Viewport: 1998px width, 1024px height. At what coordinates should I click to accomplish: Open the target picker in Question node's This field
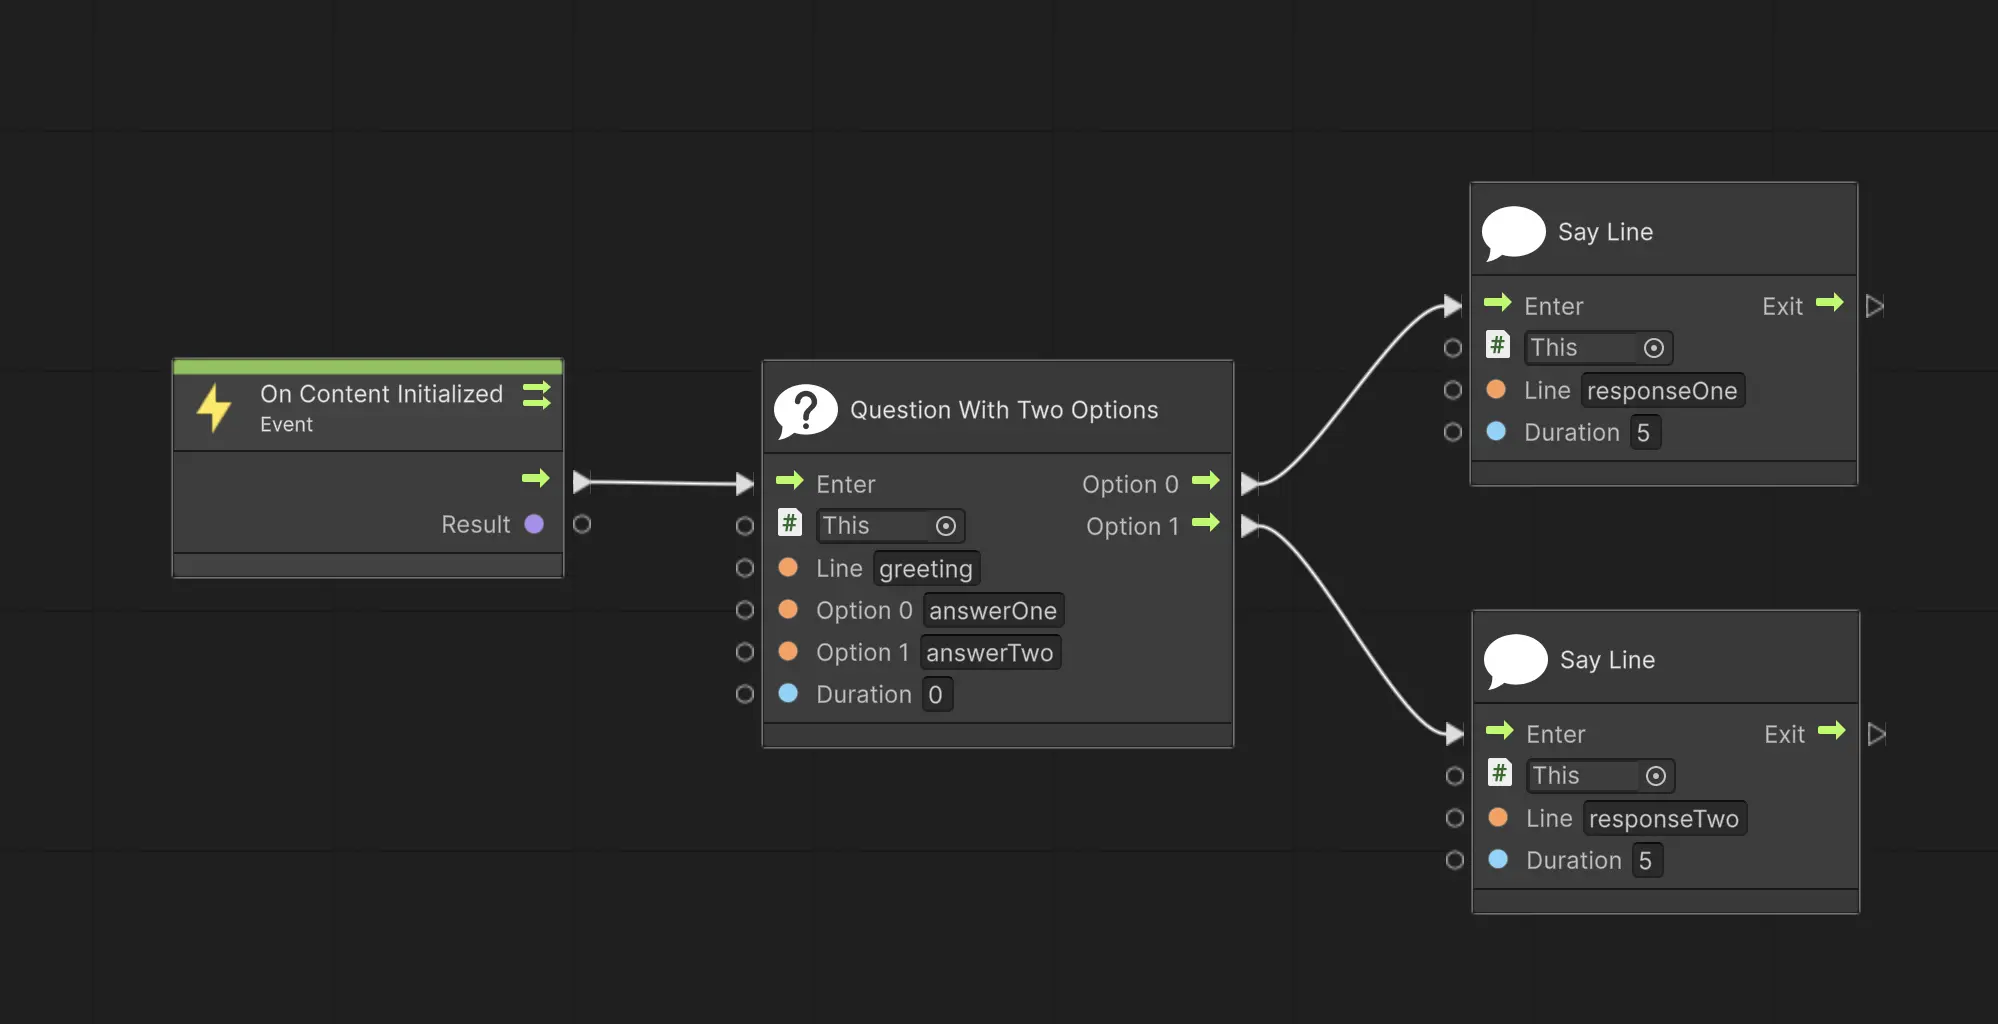tap(947, 525)
